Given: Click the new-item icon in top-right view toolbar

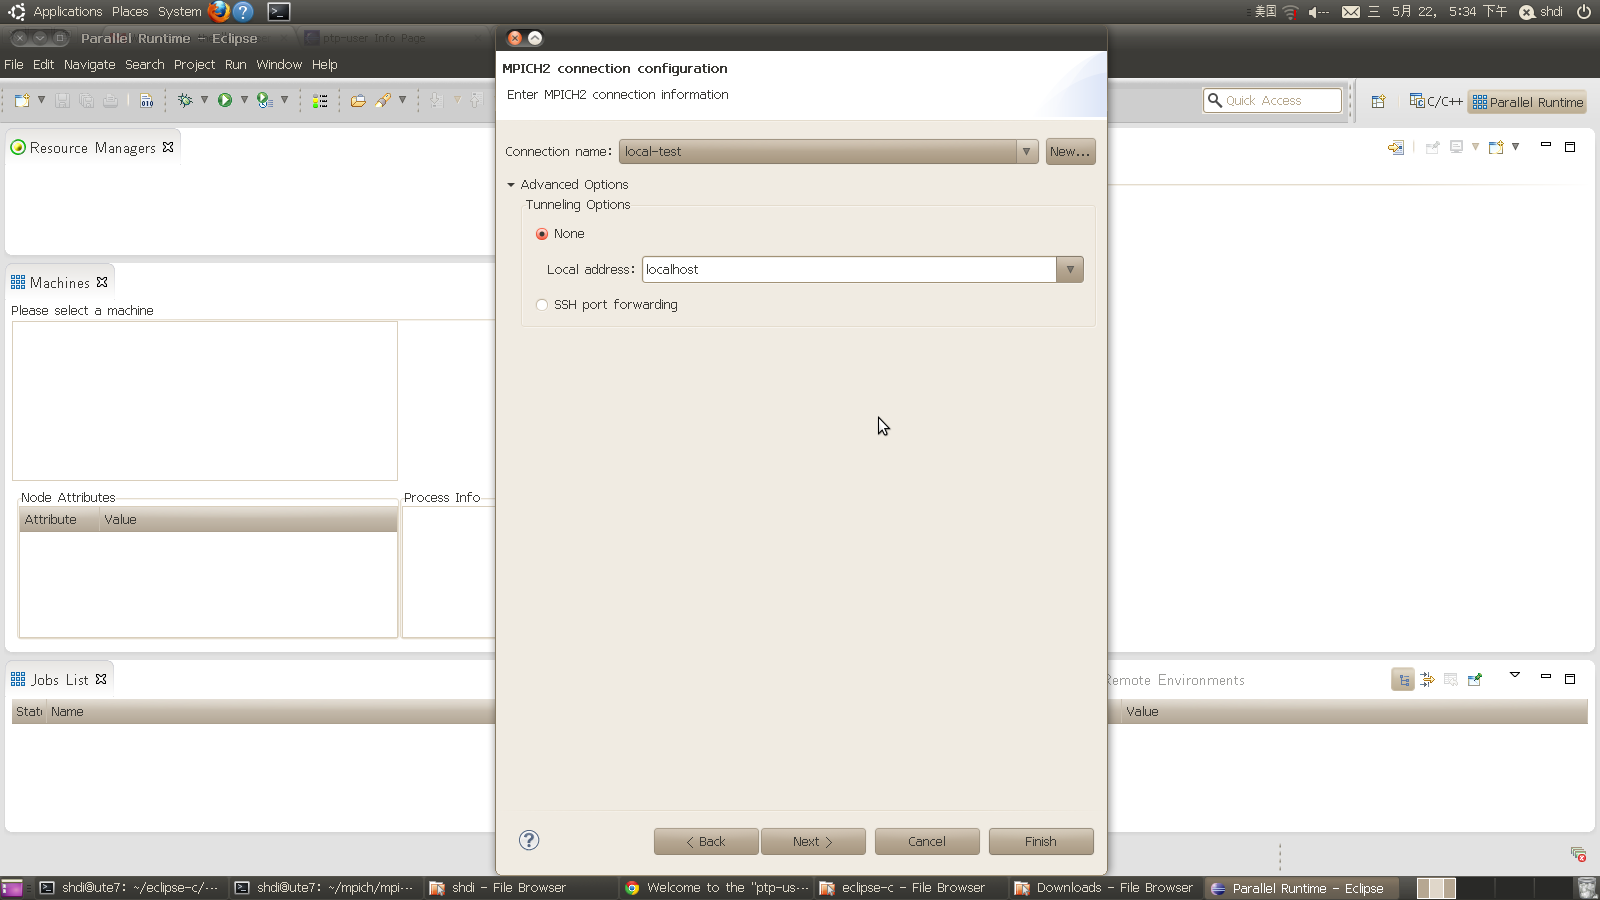Looking at the screenshot, I should (1496, 147).
